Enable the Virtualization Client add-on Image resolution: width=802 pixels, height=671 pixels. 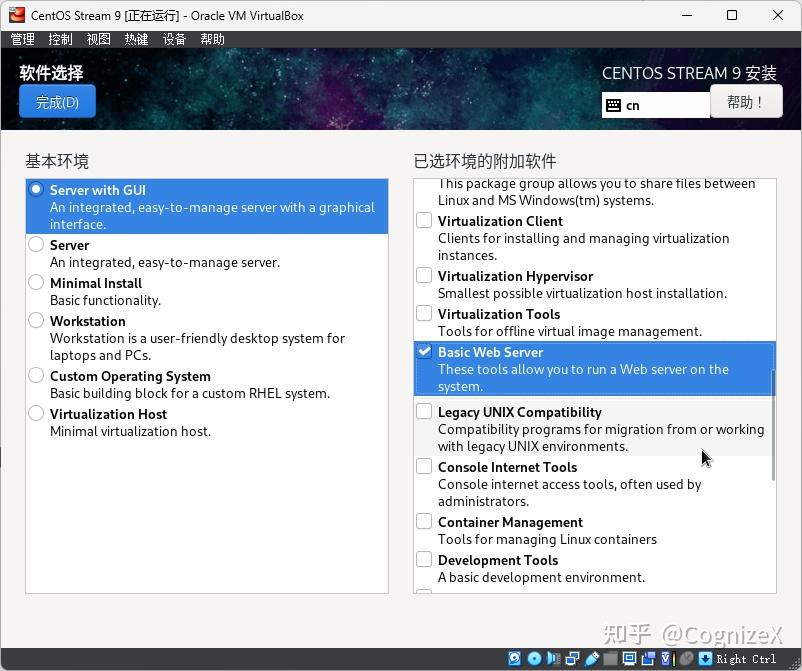pos(424,221)
